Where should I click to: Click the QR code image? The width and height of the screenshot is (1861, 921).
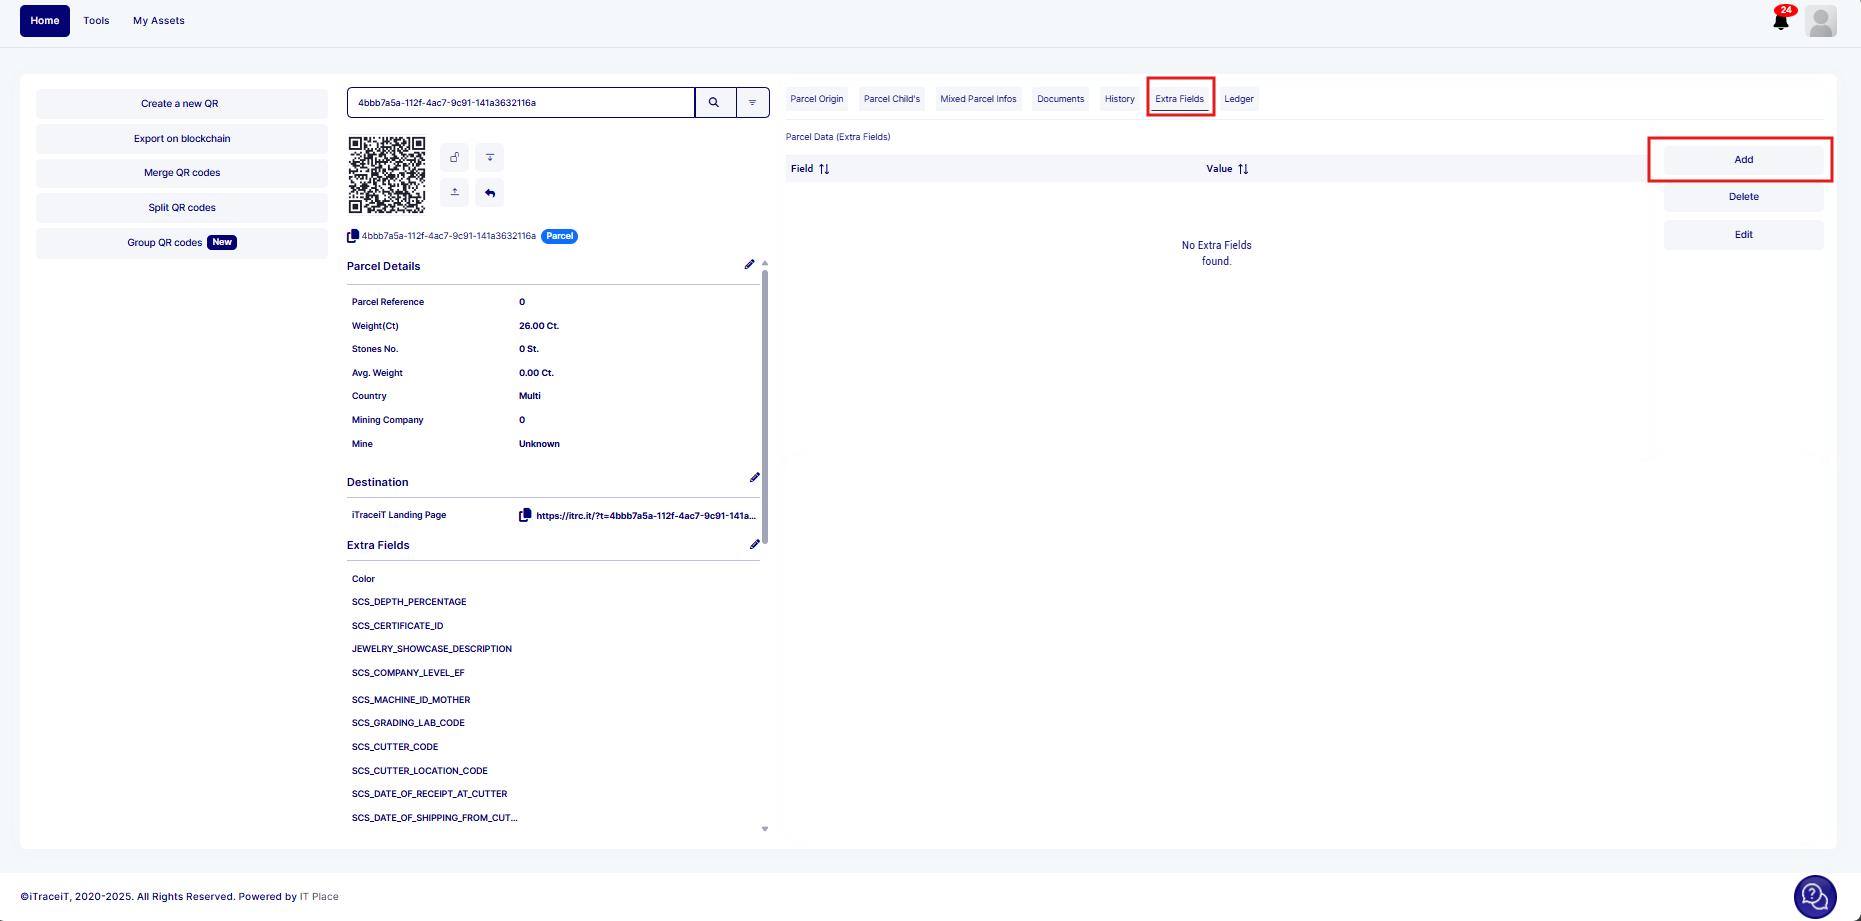pyautogui.click(x=387, y=175)
